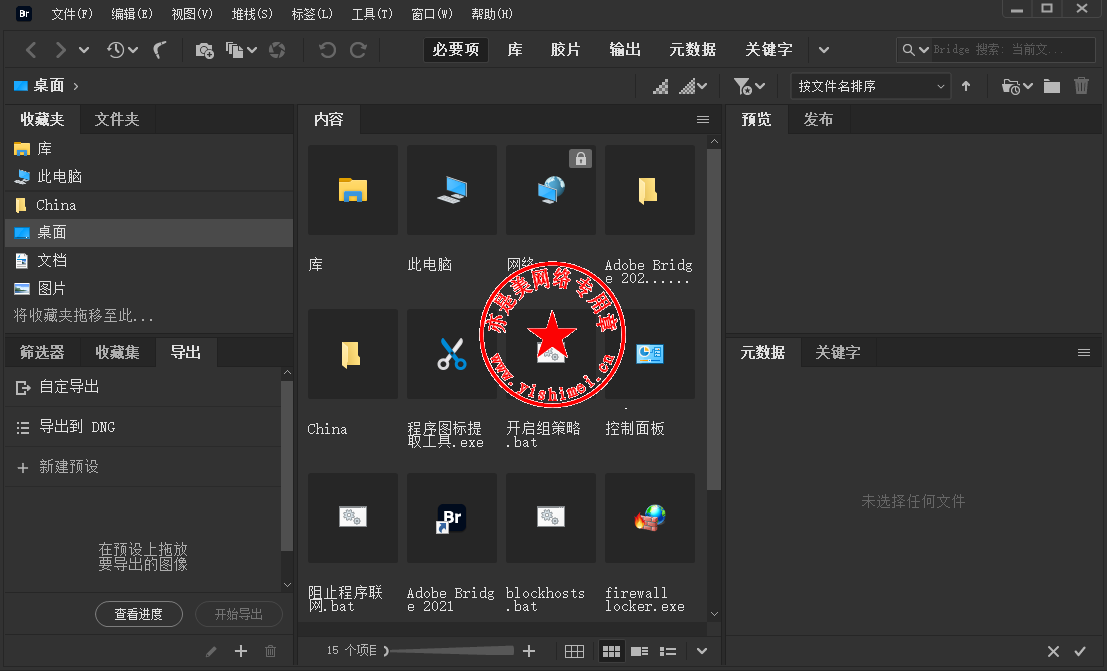
Task: Add new export preset with plus icon
Action: click(241, 651)
